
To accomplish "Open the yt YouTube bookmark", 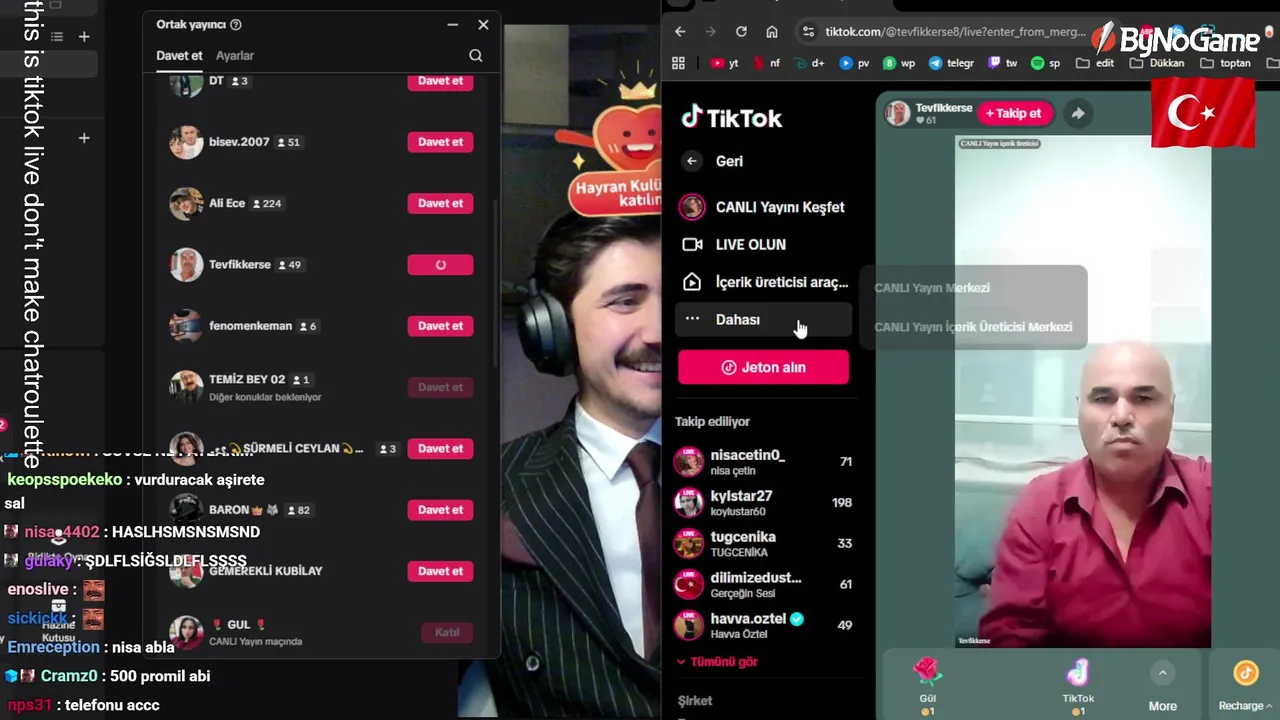I will (x=724, y=63).
